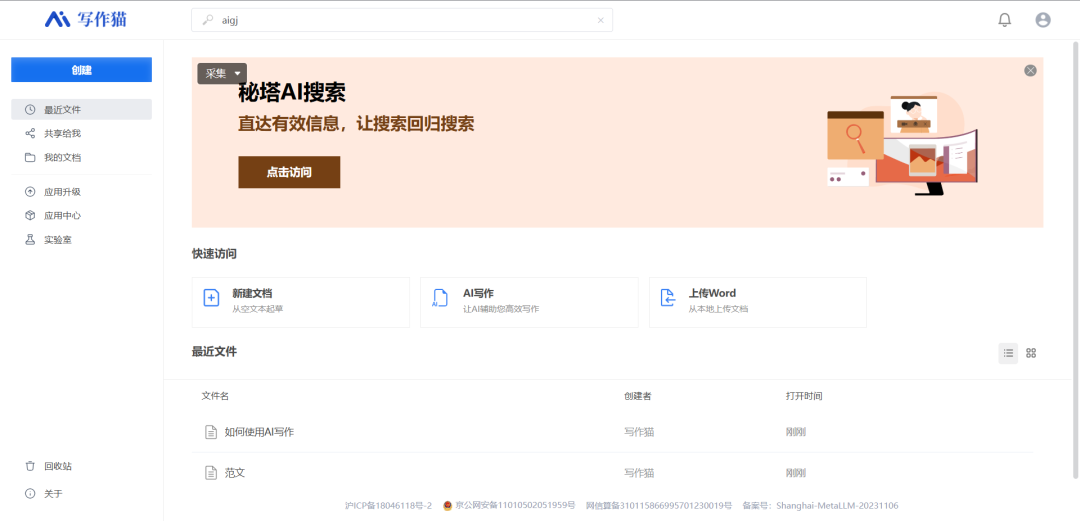Click the 网信算备 filing number footer text
1080x521 pixels.
pyautogui.click(x=659, y=506)
